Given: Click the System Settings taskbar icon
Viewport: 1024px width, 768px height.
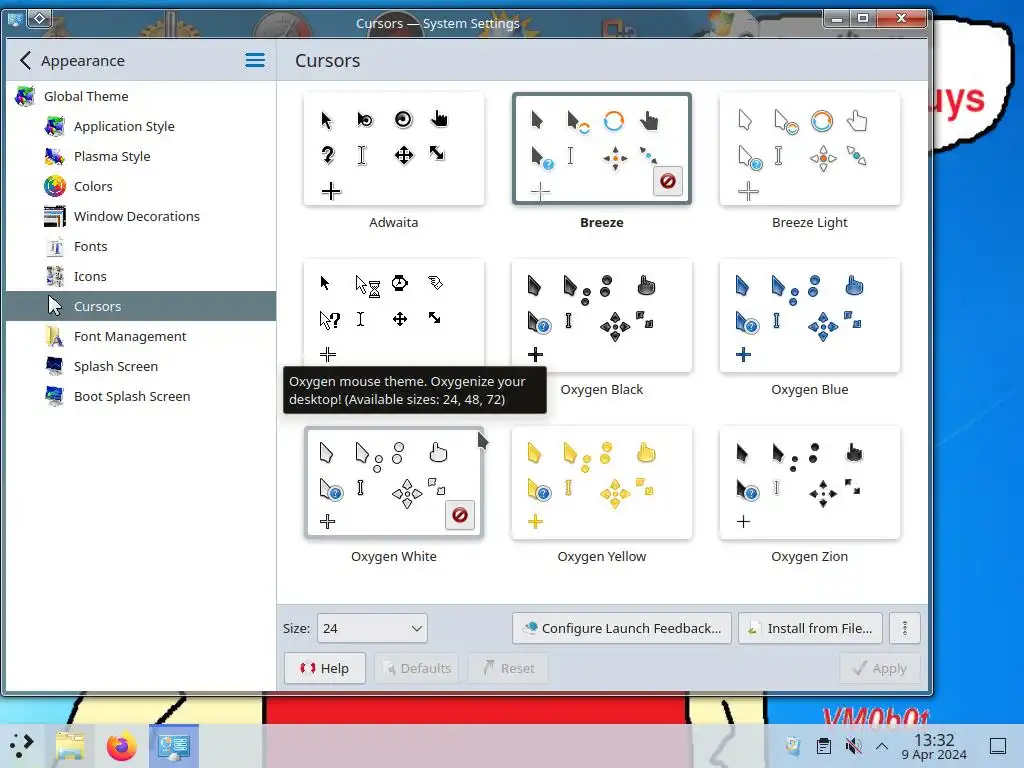Looking at the screenshot, I should [174, 745].
